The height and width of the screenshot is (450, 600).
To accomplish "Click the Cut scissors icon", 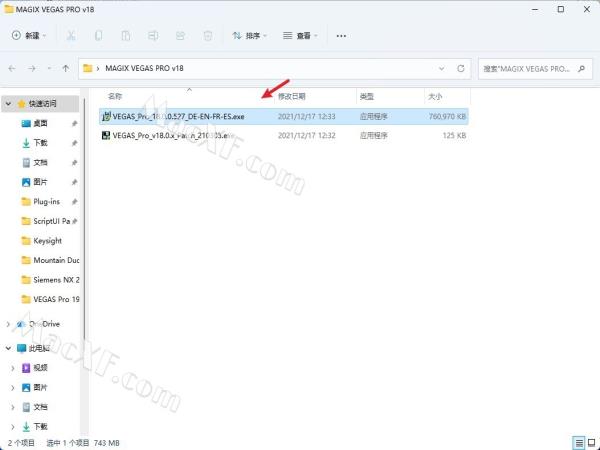I will click(71, 36).
